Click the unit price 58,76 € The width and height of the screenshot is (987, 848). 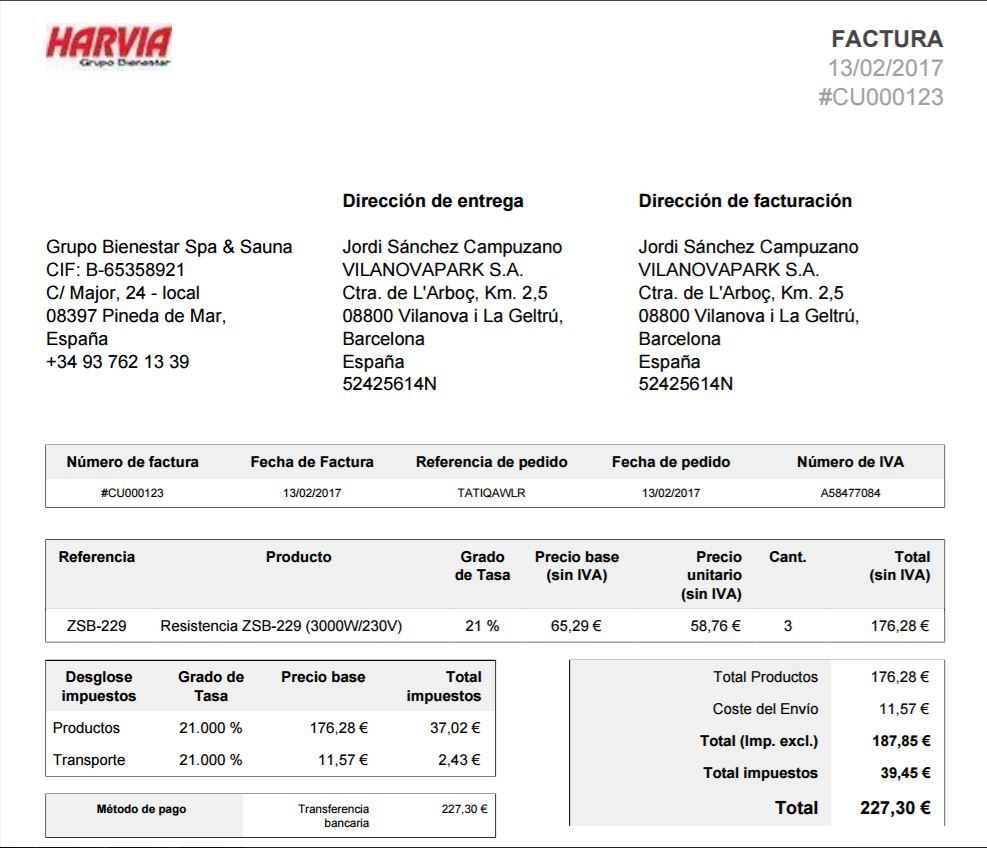click(x=716, y=626)
